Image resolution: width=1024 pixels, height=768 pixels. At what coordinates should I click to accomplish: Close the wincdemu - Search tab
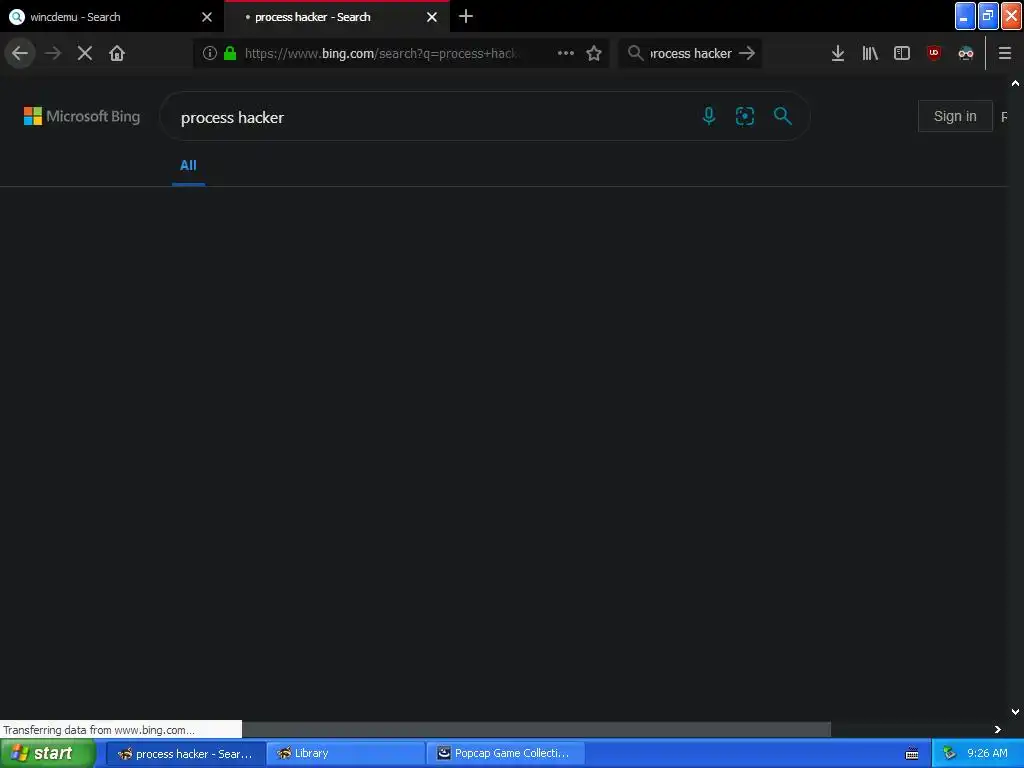click(x=207, y=17)
